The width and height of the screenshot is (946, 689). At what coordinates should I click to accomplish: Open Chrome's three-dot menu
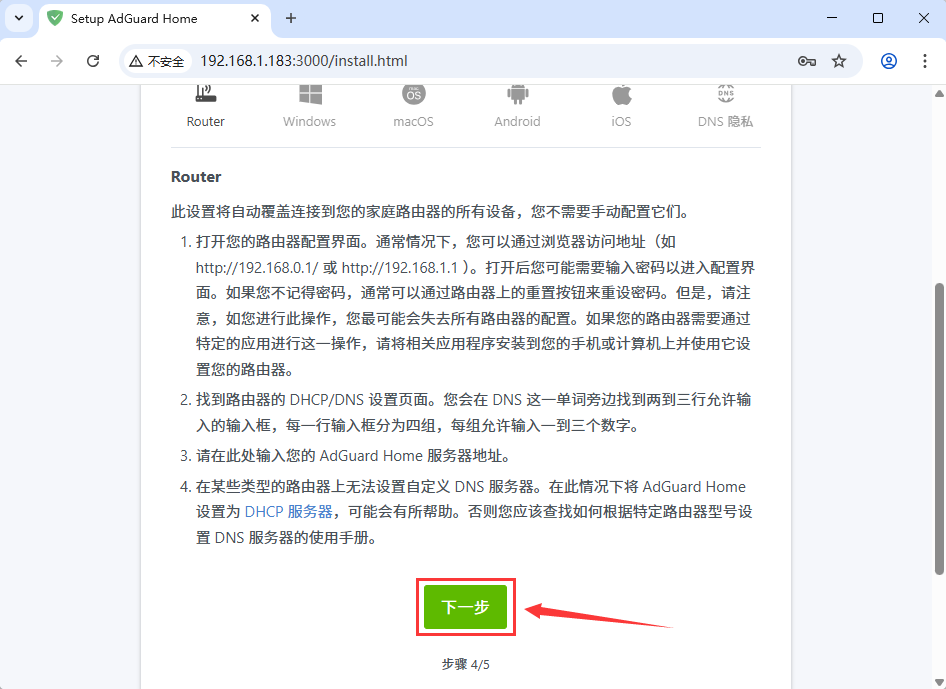point(924,61)
